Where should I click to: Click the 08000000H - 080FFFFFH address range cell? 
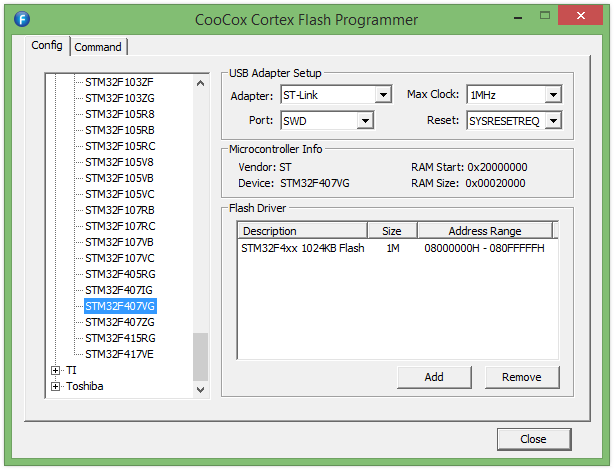484,248
